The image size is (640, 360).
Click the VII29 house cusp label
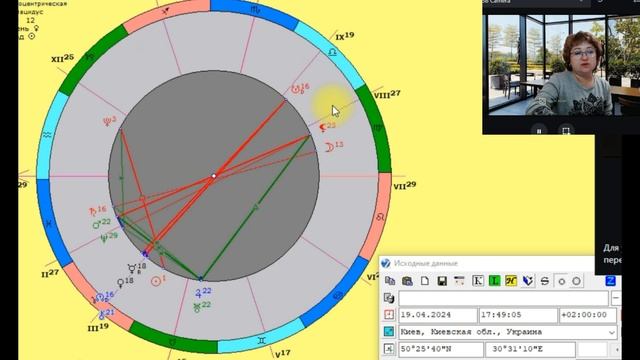coord(404,186)
